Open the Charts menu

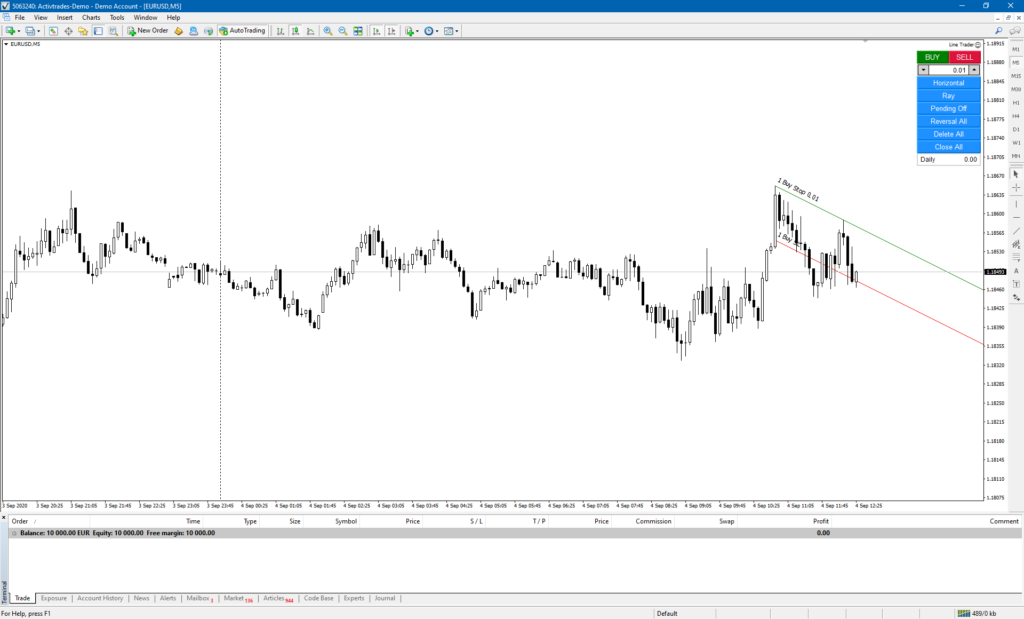[x=91, y=17]
